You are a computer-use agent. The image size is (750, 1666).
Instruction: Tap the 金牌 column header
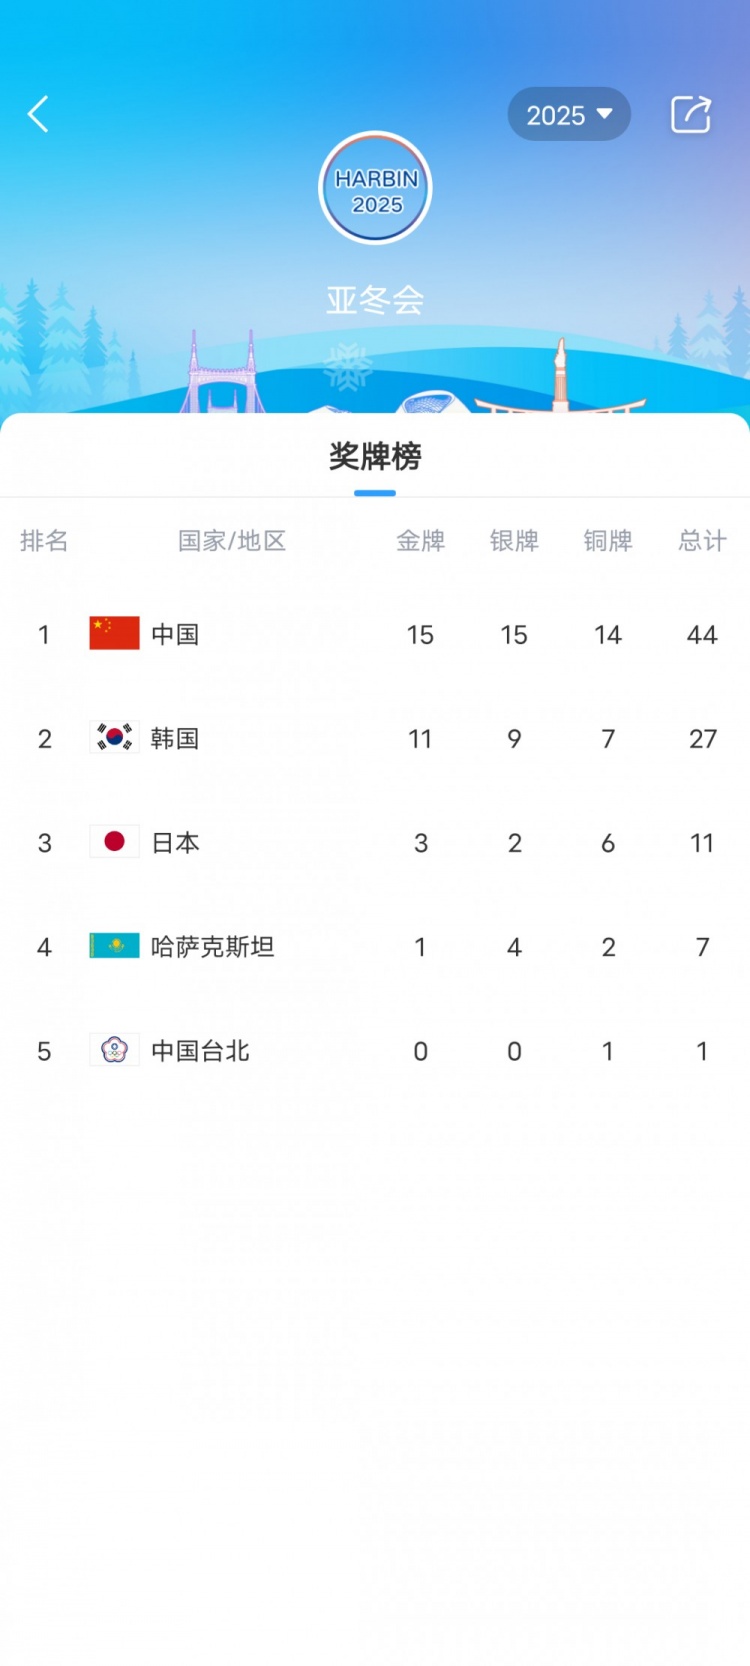click(420, 541)
